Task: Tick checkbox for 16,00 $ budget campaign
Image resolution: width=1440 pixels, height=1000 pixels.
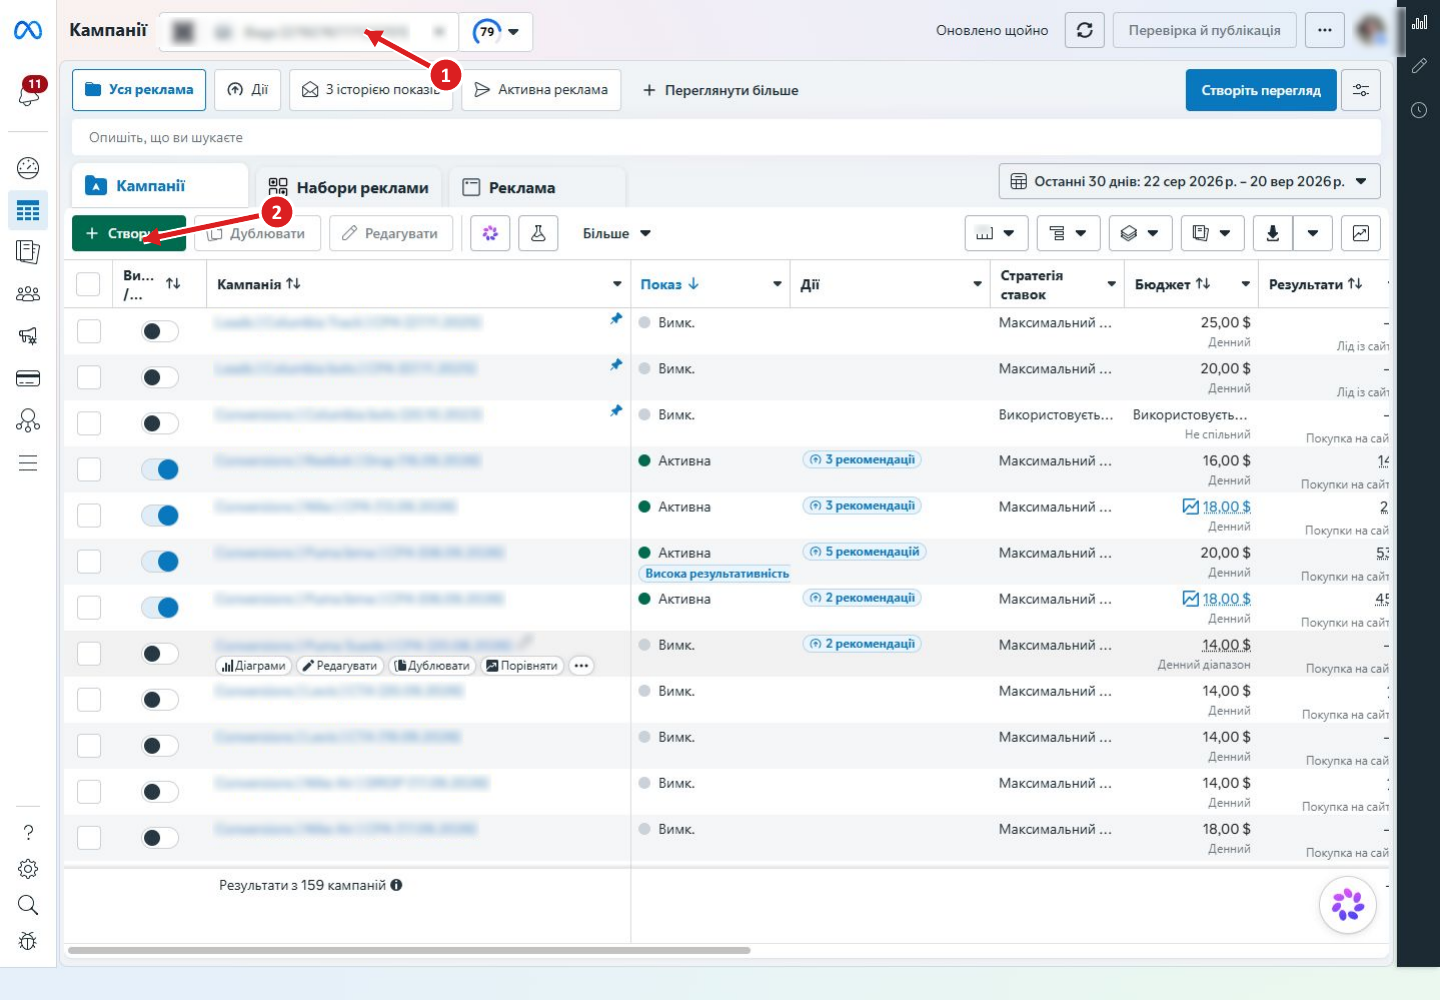Action: pos(89,469)
